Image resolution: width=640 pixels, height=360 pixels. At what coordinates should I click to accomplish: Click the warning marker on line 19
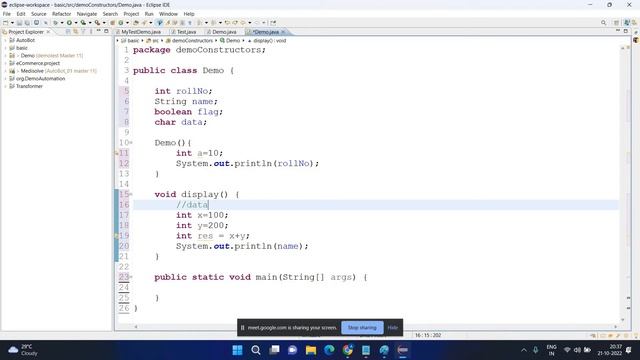(x=117, y=236)
